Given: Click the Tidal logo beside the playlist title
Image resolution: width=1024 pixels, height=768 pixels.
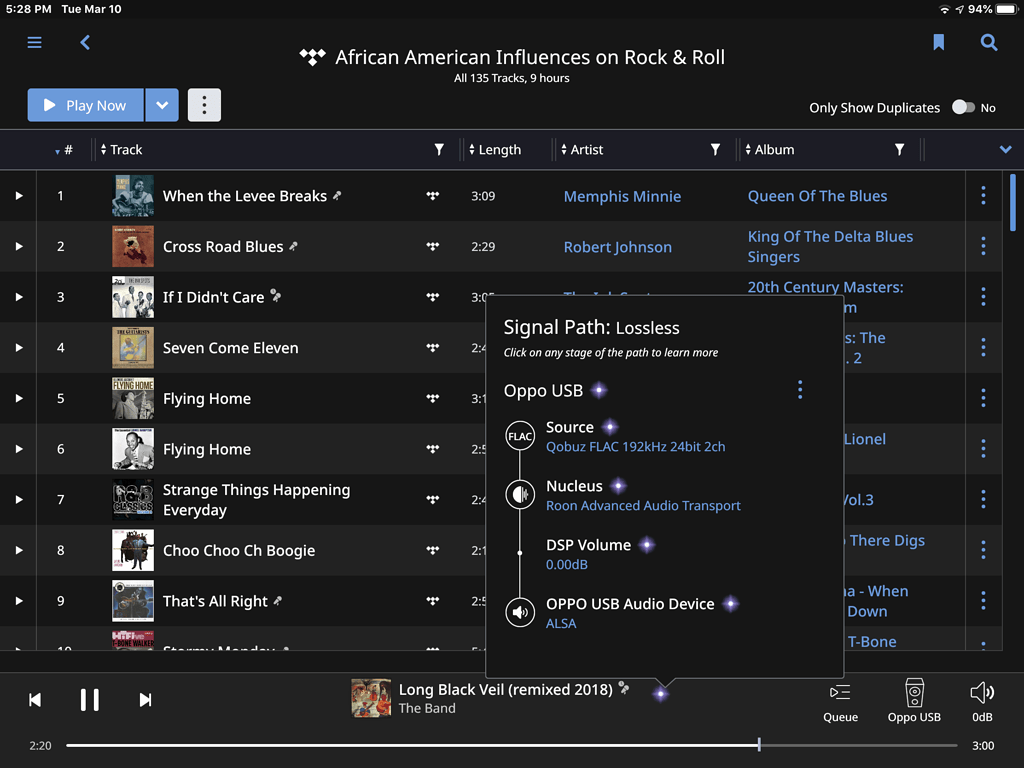Looking at the screenshot, I should pos(313,57).
